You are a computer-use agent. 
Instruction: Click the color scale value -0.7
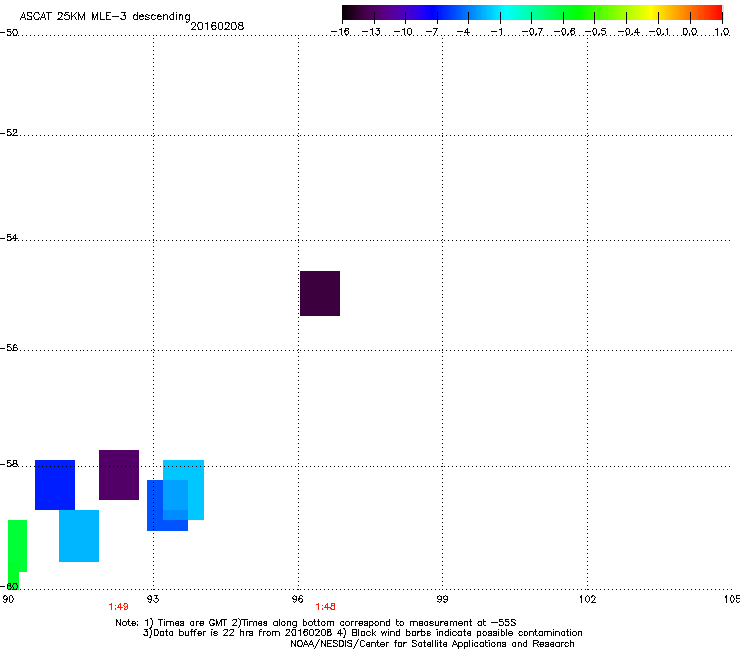533,32
